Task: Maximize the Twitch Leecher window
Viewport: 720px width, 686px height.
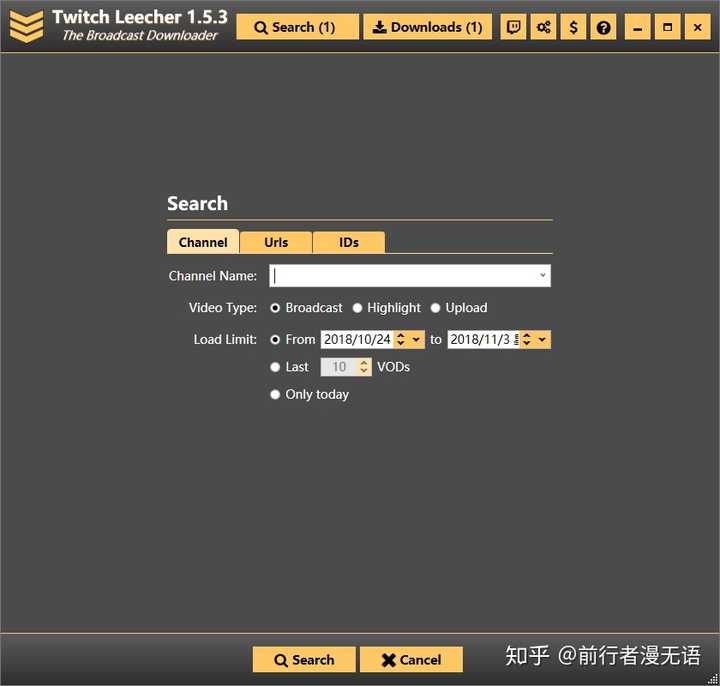Action: (668, 27)
